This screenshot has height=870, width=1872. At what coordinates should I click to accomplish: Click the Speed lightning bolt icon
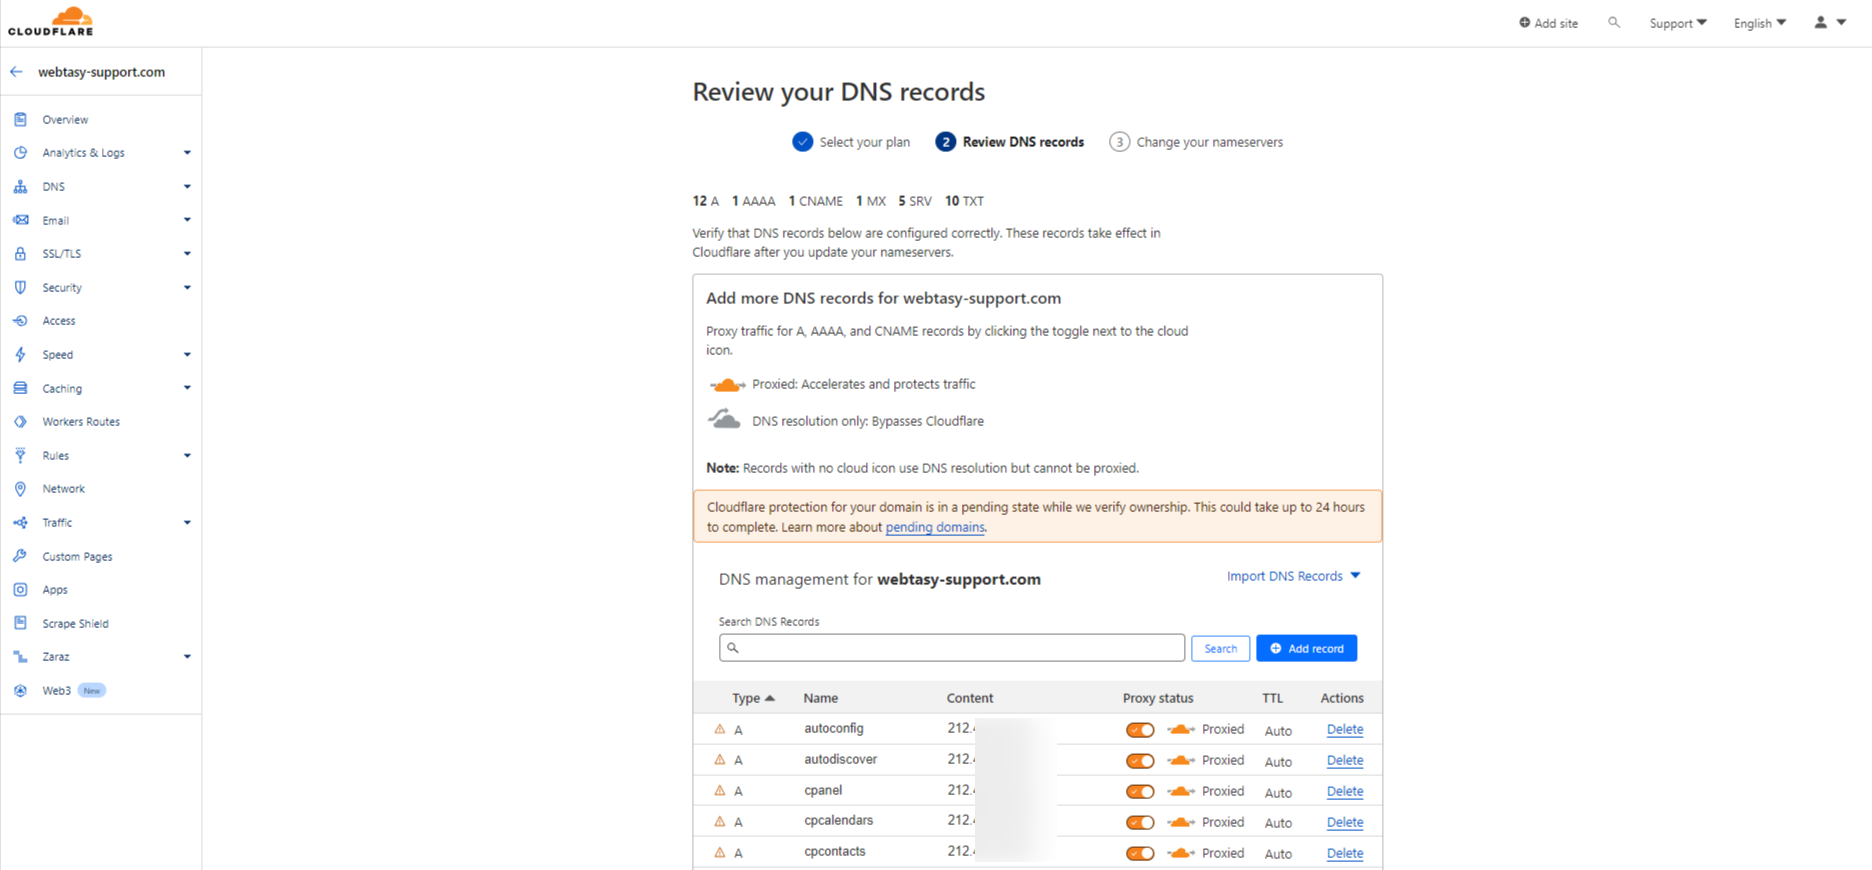(x=20, y=355)
